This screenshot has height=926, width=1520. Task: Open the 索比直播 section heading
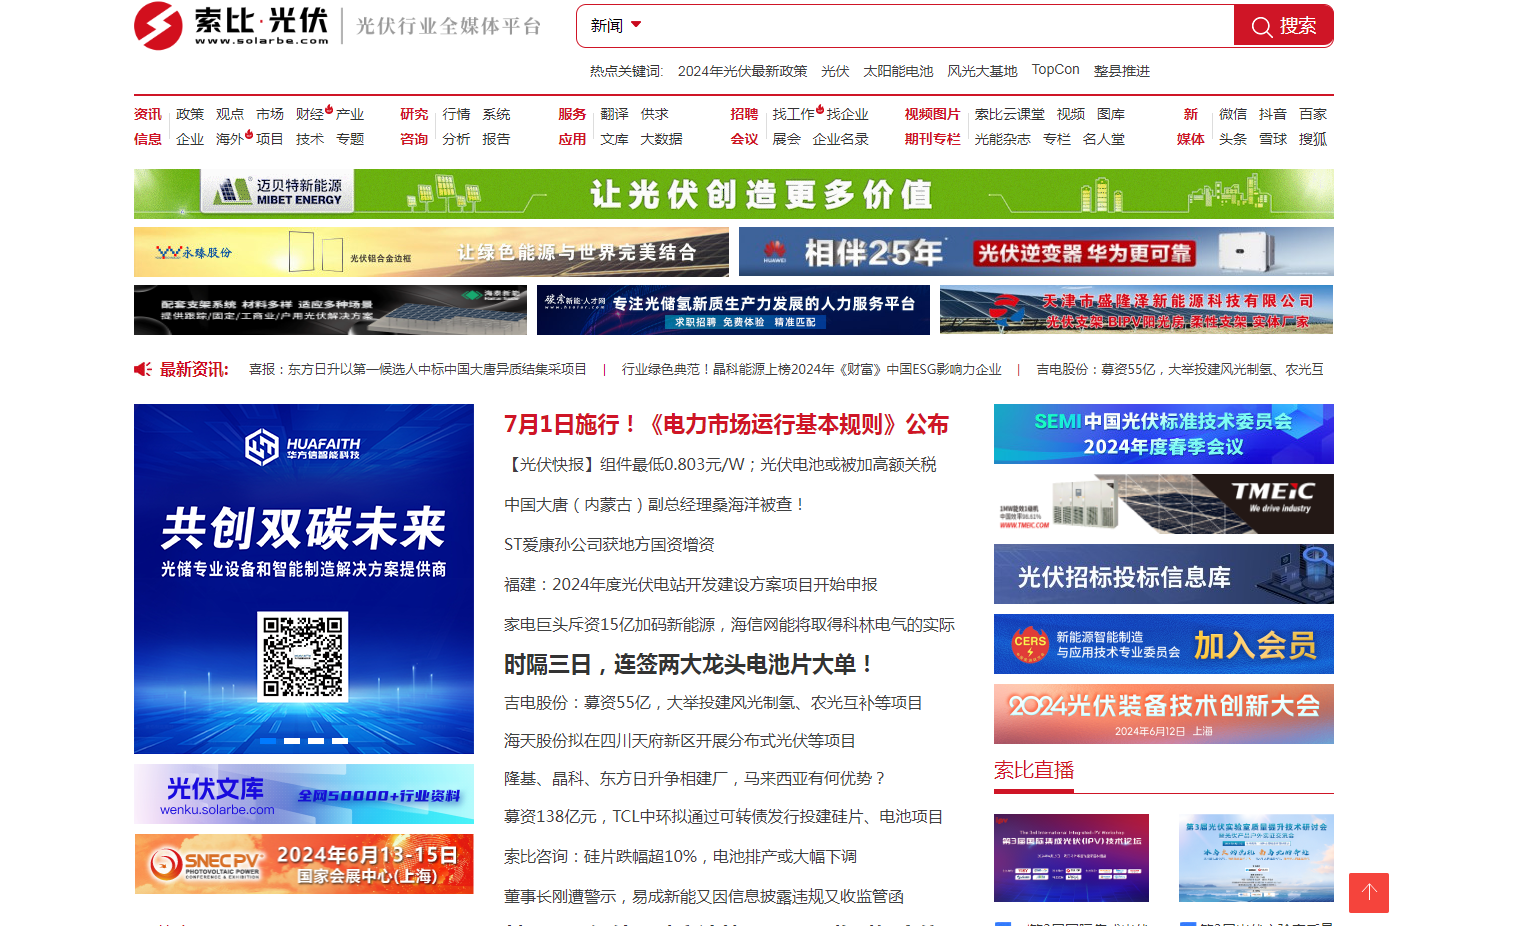click(x=1034, y=770)
